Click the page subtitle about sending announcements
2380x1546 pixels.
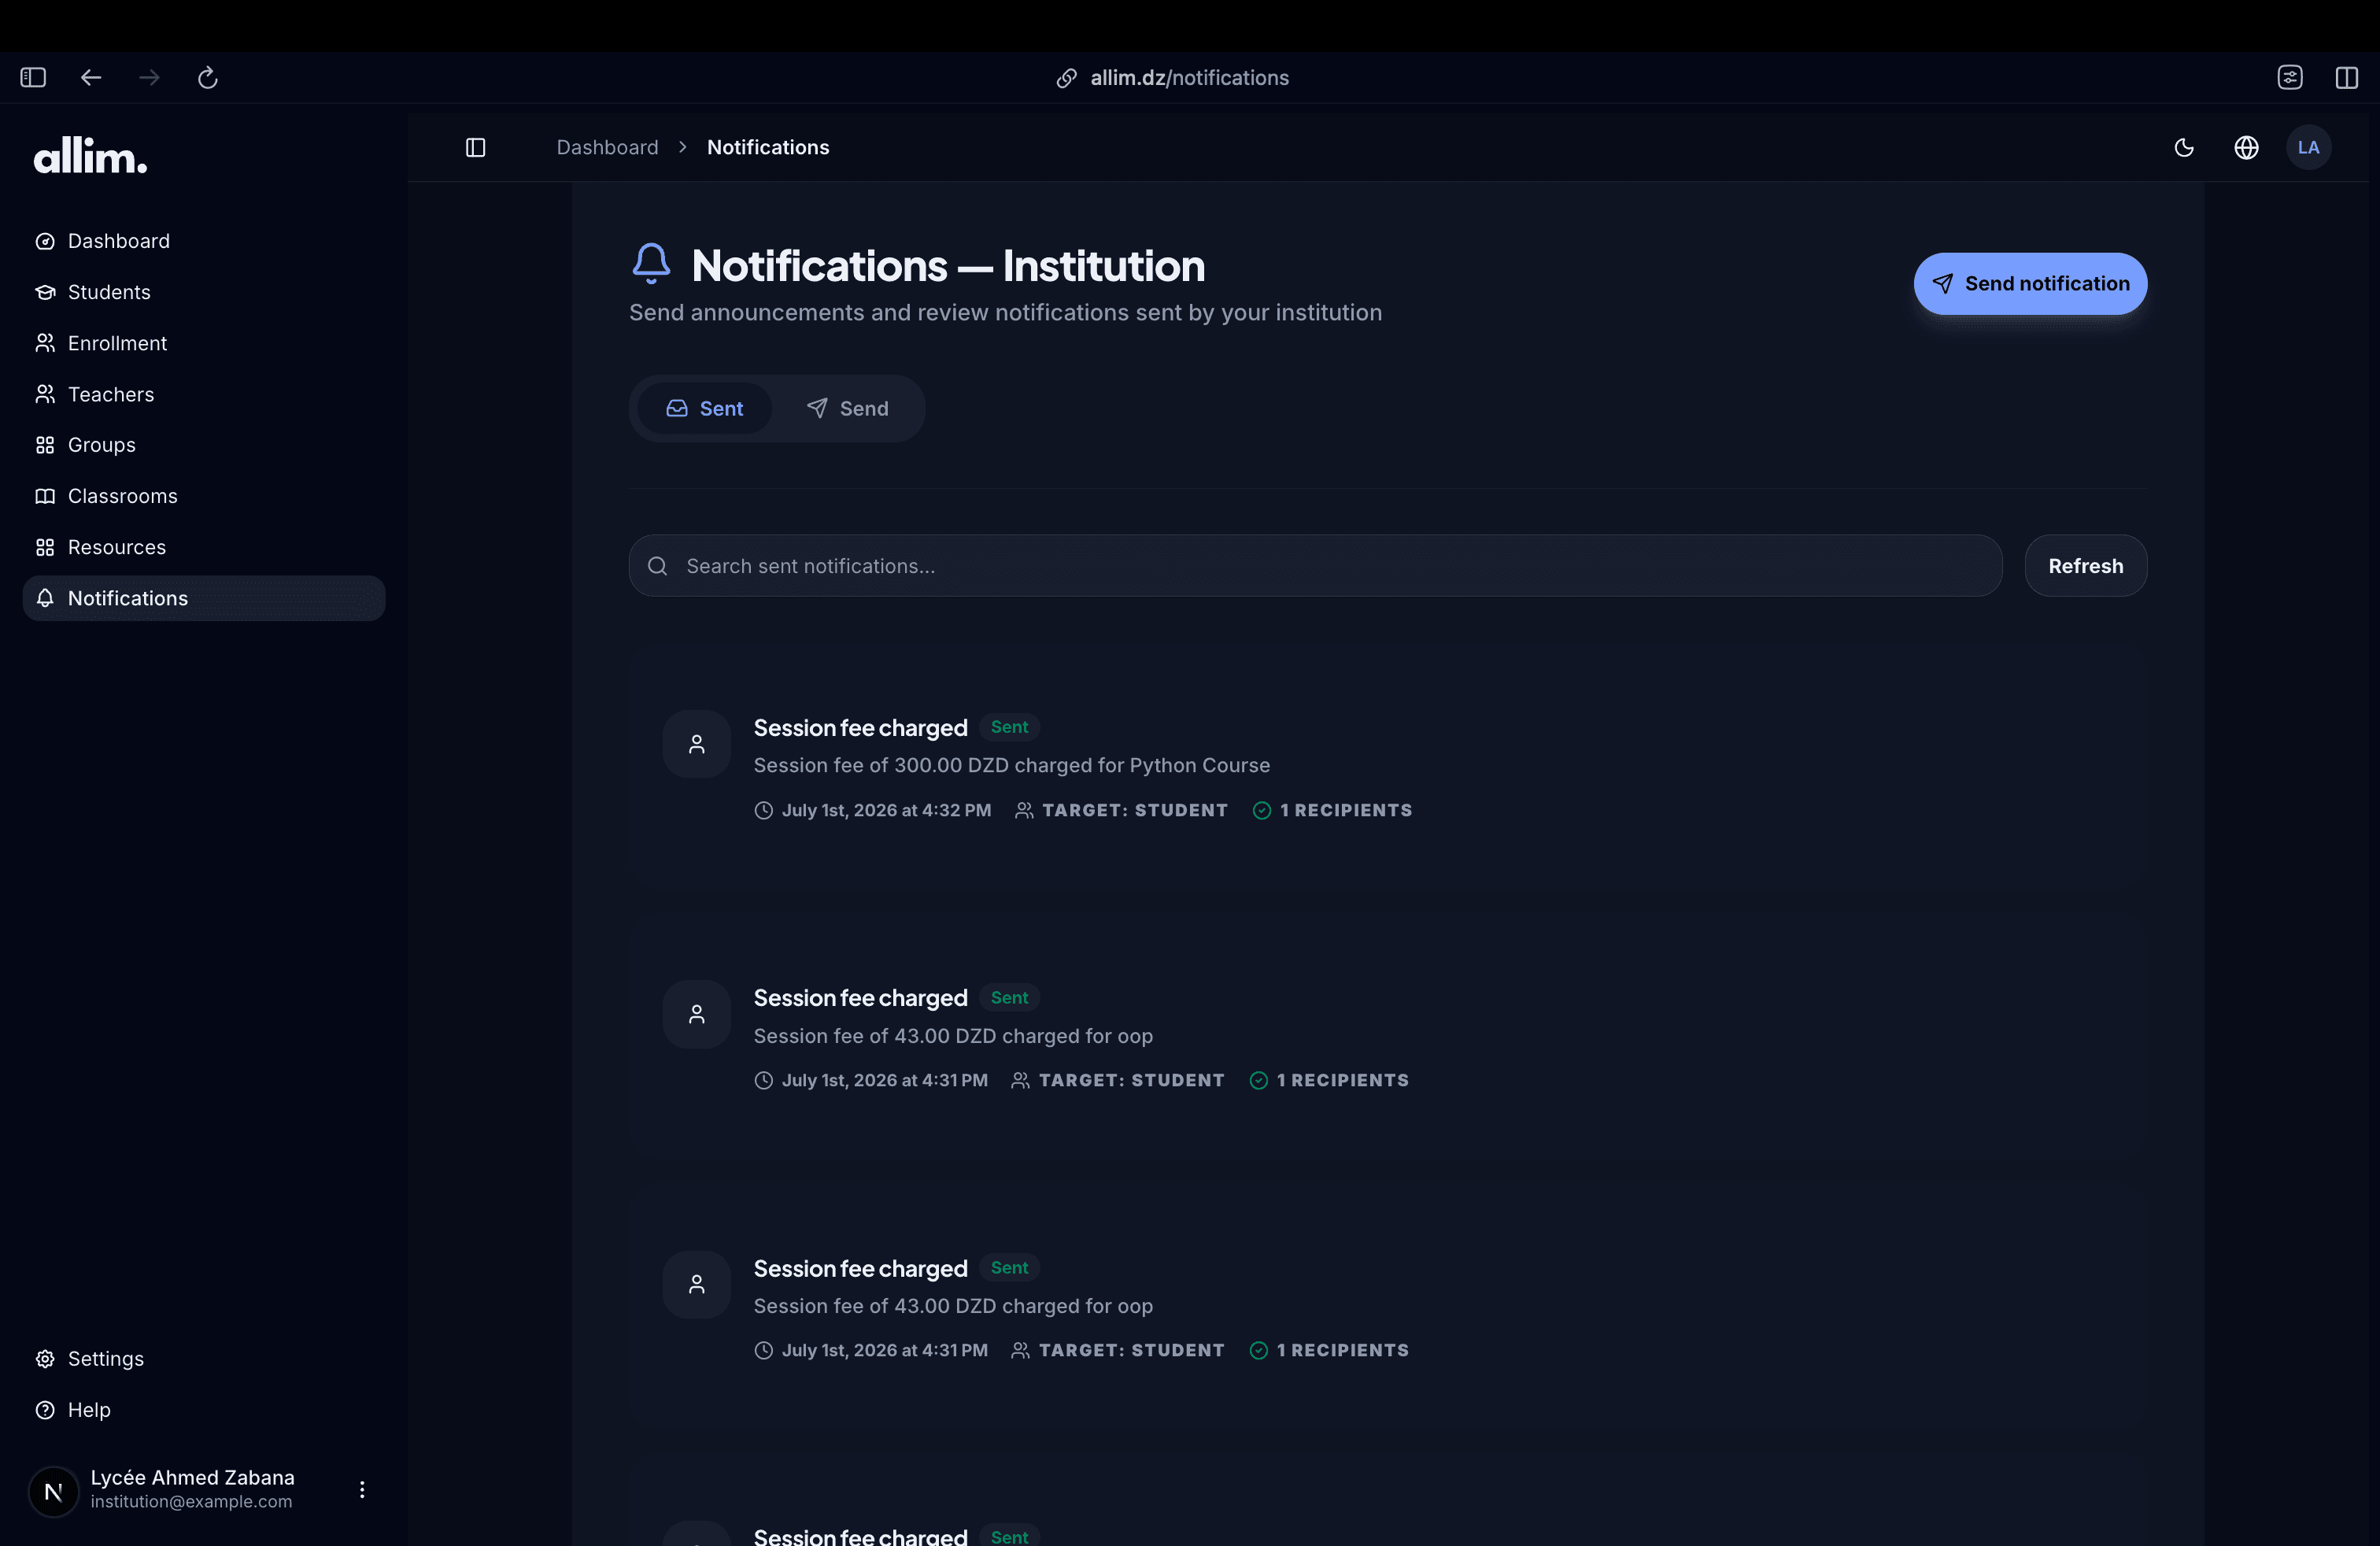pyautogui.click(x=1005, y=312)
